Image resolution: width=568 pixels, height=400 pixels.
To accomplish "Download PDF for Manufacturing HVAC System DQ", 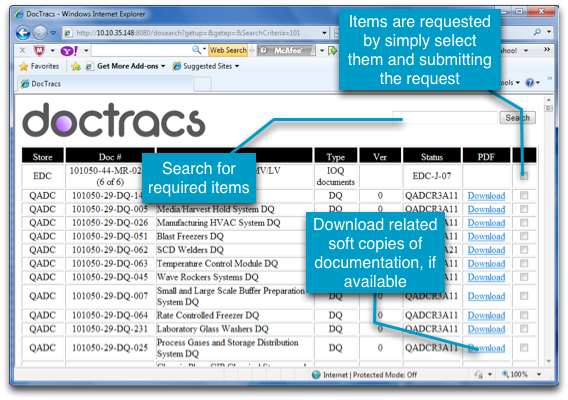I will 486,223.
